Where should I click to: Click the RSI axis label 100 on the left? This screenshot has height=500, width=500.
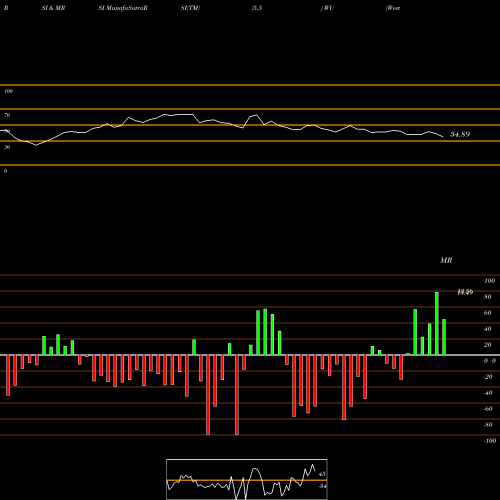pos(8,91)
